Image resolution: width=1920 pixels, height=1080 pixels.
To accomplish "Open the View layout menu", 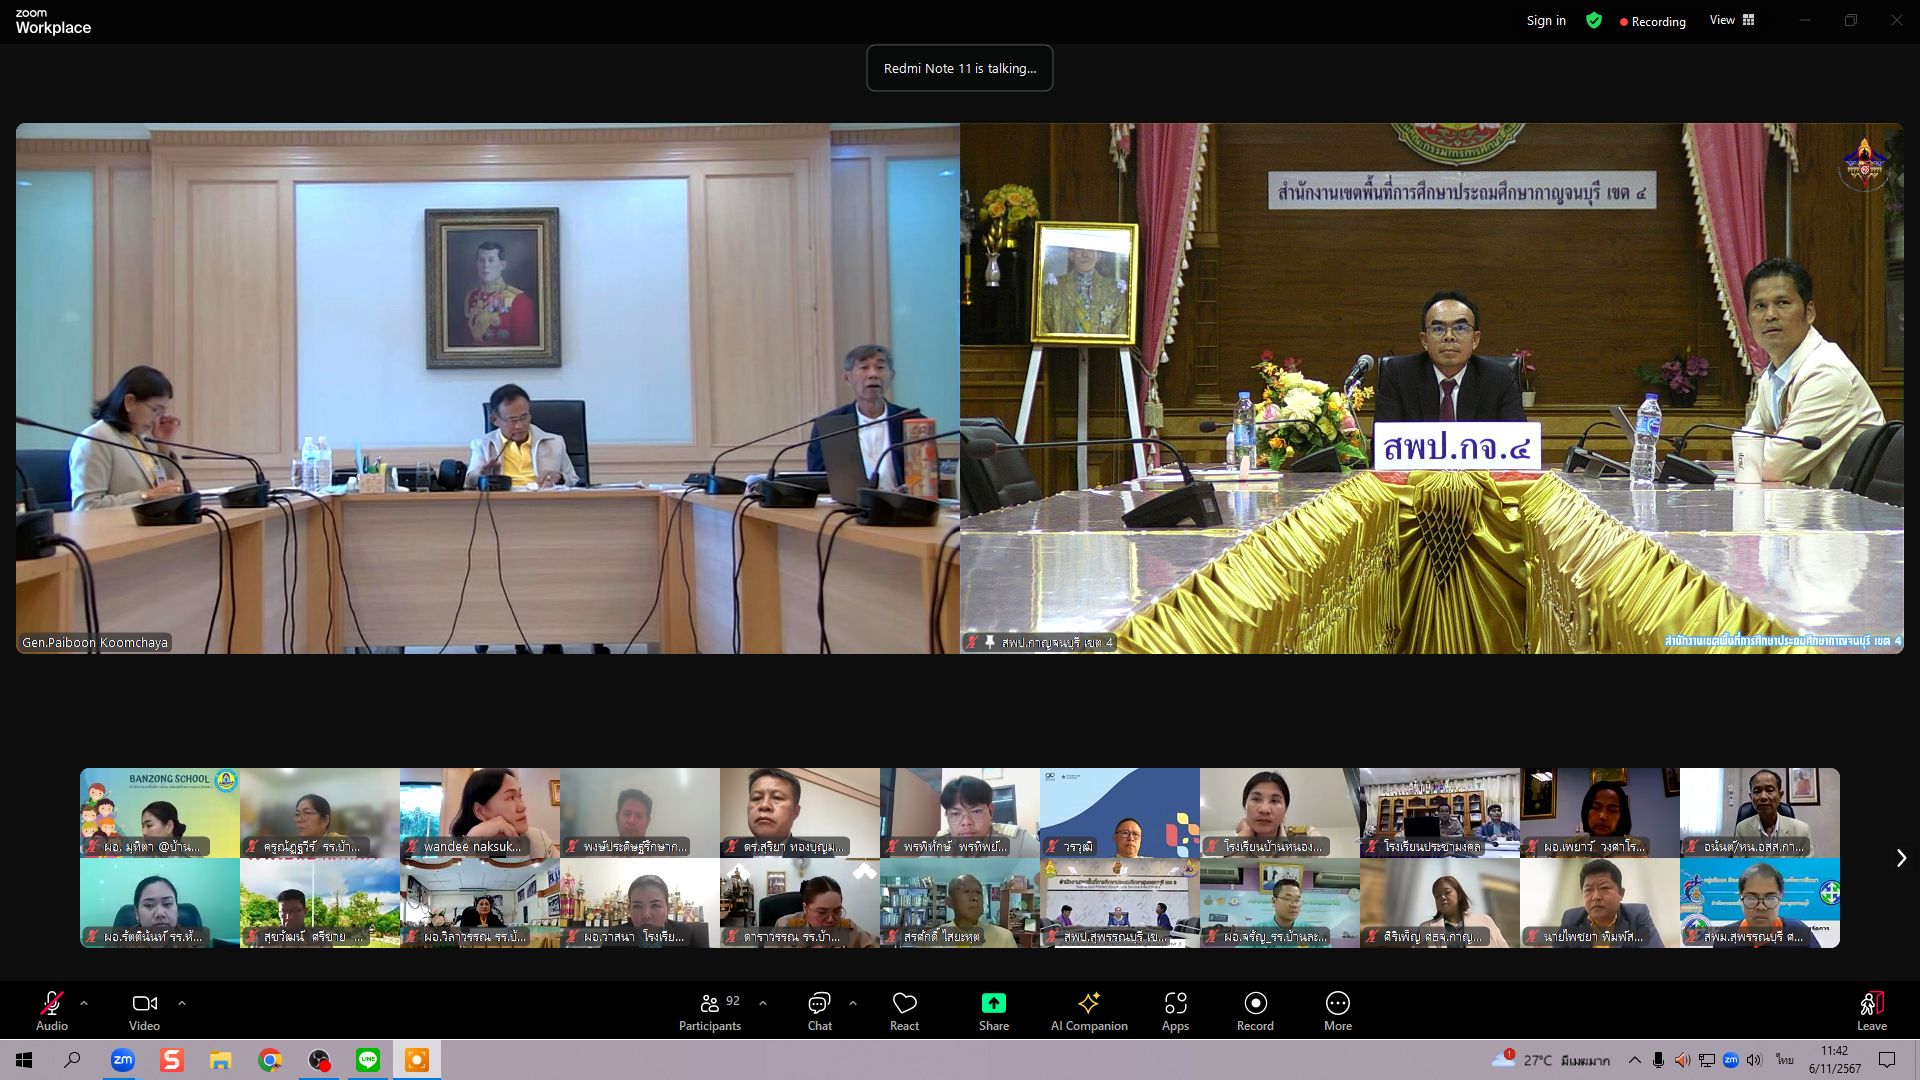I will pyautogui.click(x=1732, y=20).
